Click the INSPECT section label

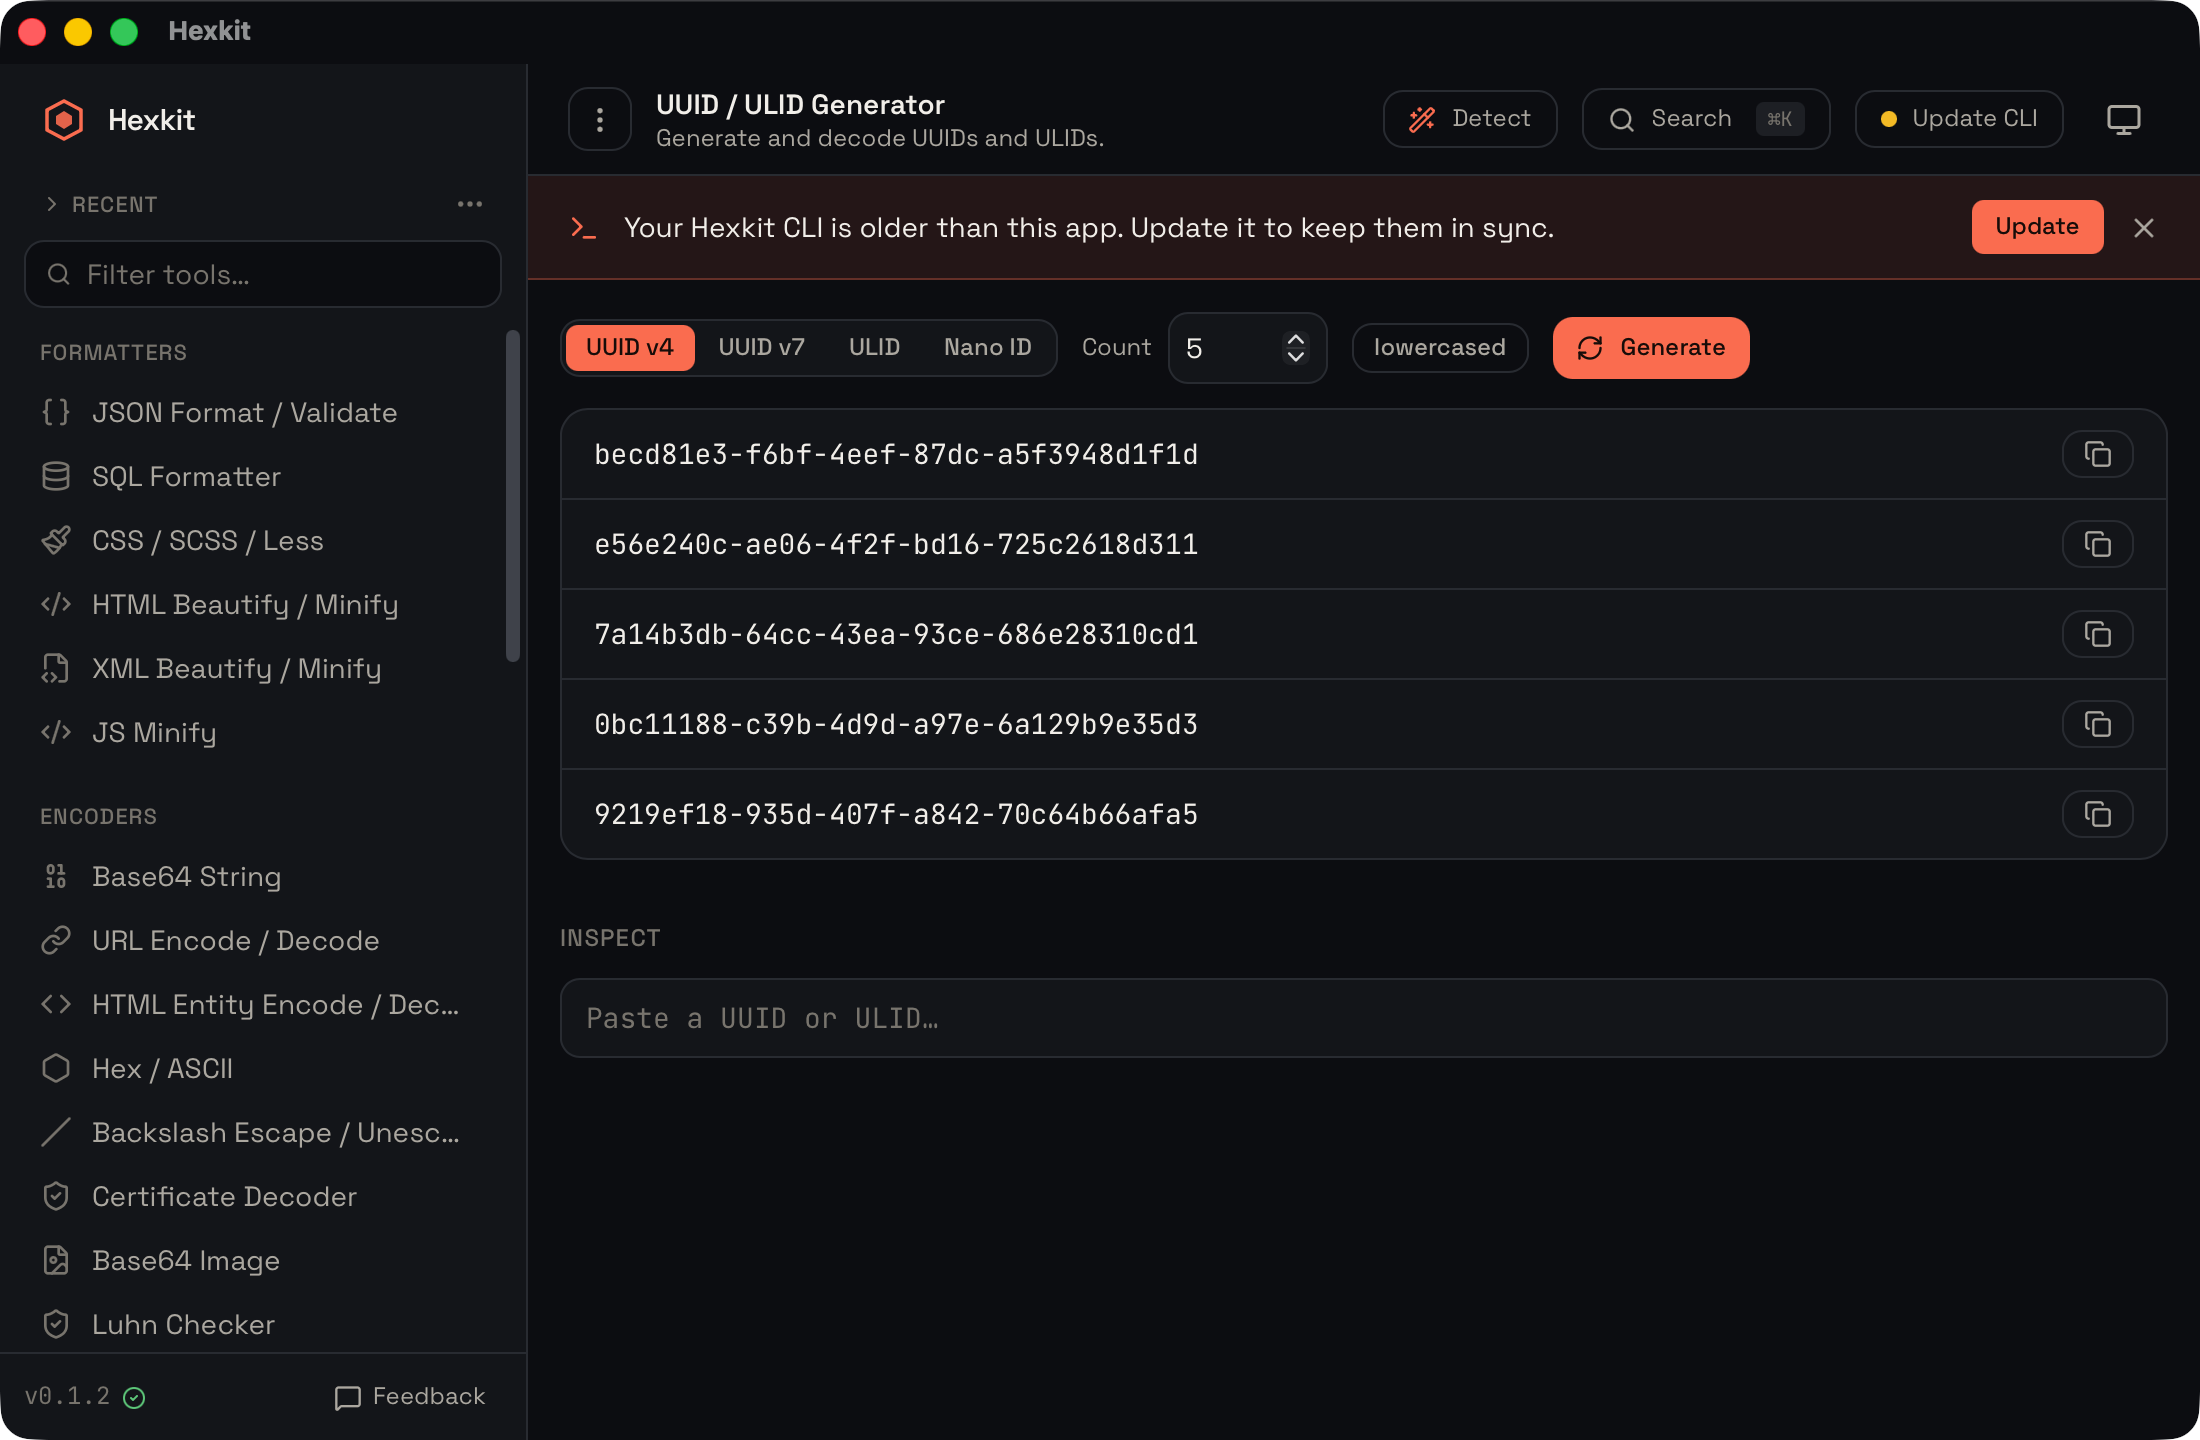coord(610,938)
